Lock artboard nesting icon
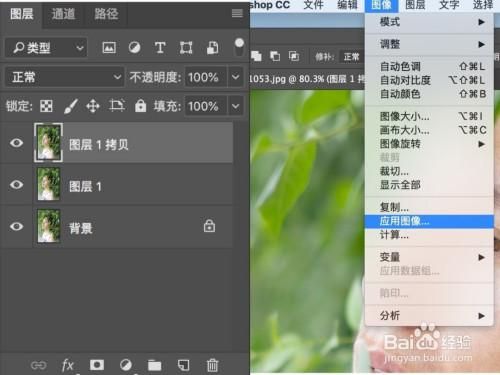This screenshot has height=375, width=500. [117, 106]
